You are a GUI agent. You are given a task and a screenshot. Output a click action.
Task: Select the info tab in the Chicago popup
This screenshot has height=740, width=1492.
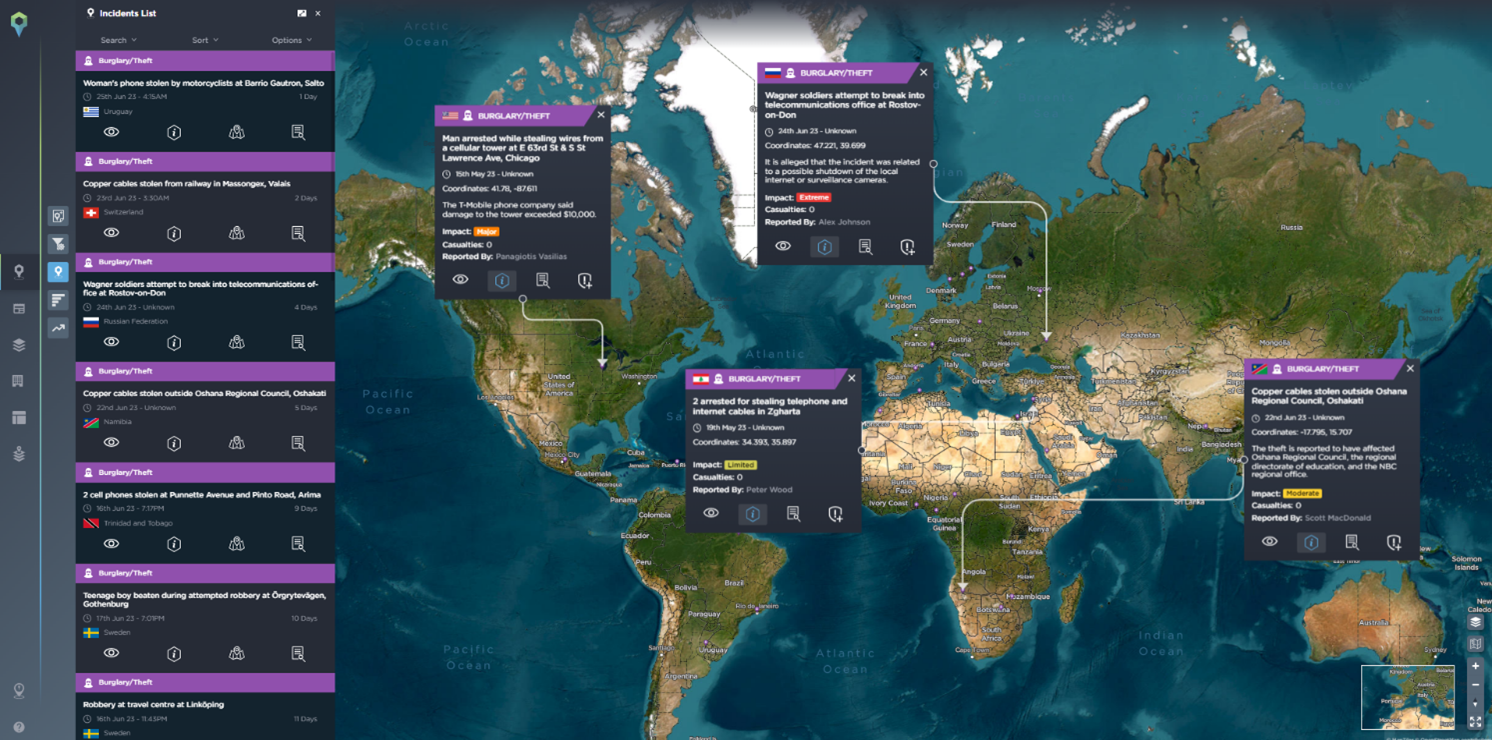pyautogui.click(x=502, y=281)
